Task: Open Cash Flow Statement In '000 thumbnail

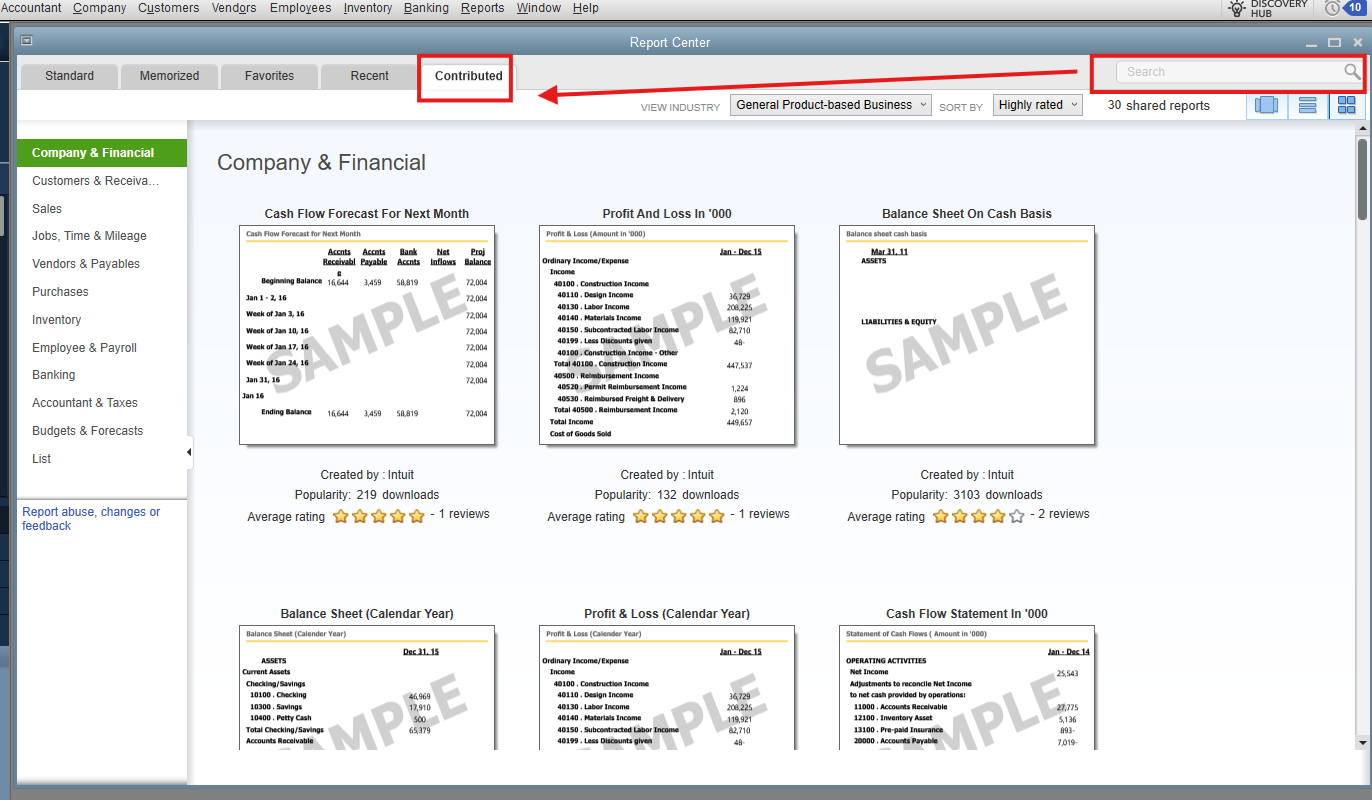Action: [x=967, y=688]
